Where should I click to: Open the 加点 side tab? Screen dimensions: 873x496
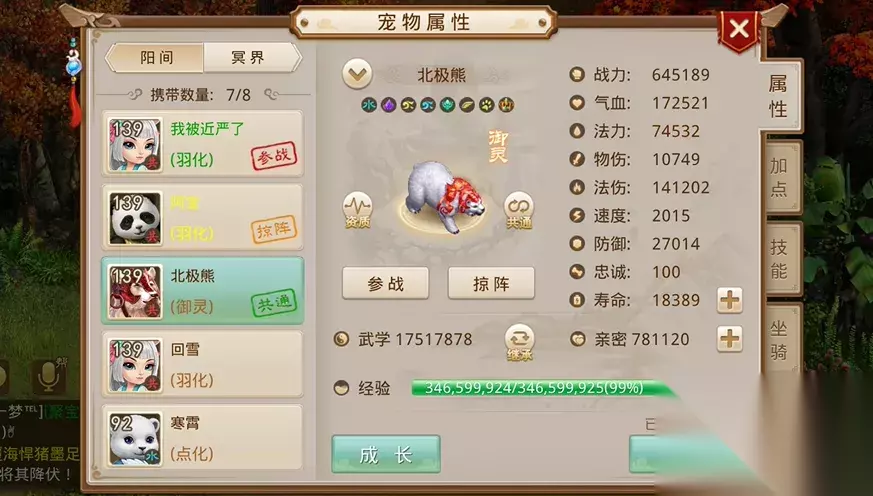coord(779,176)
